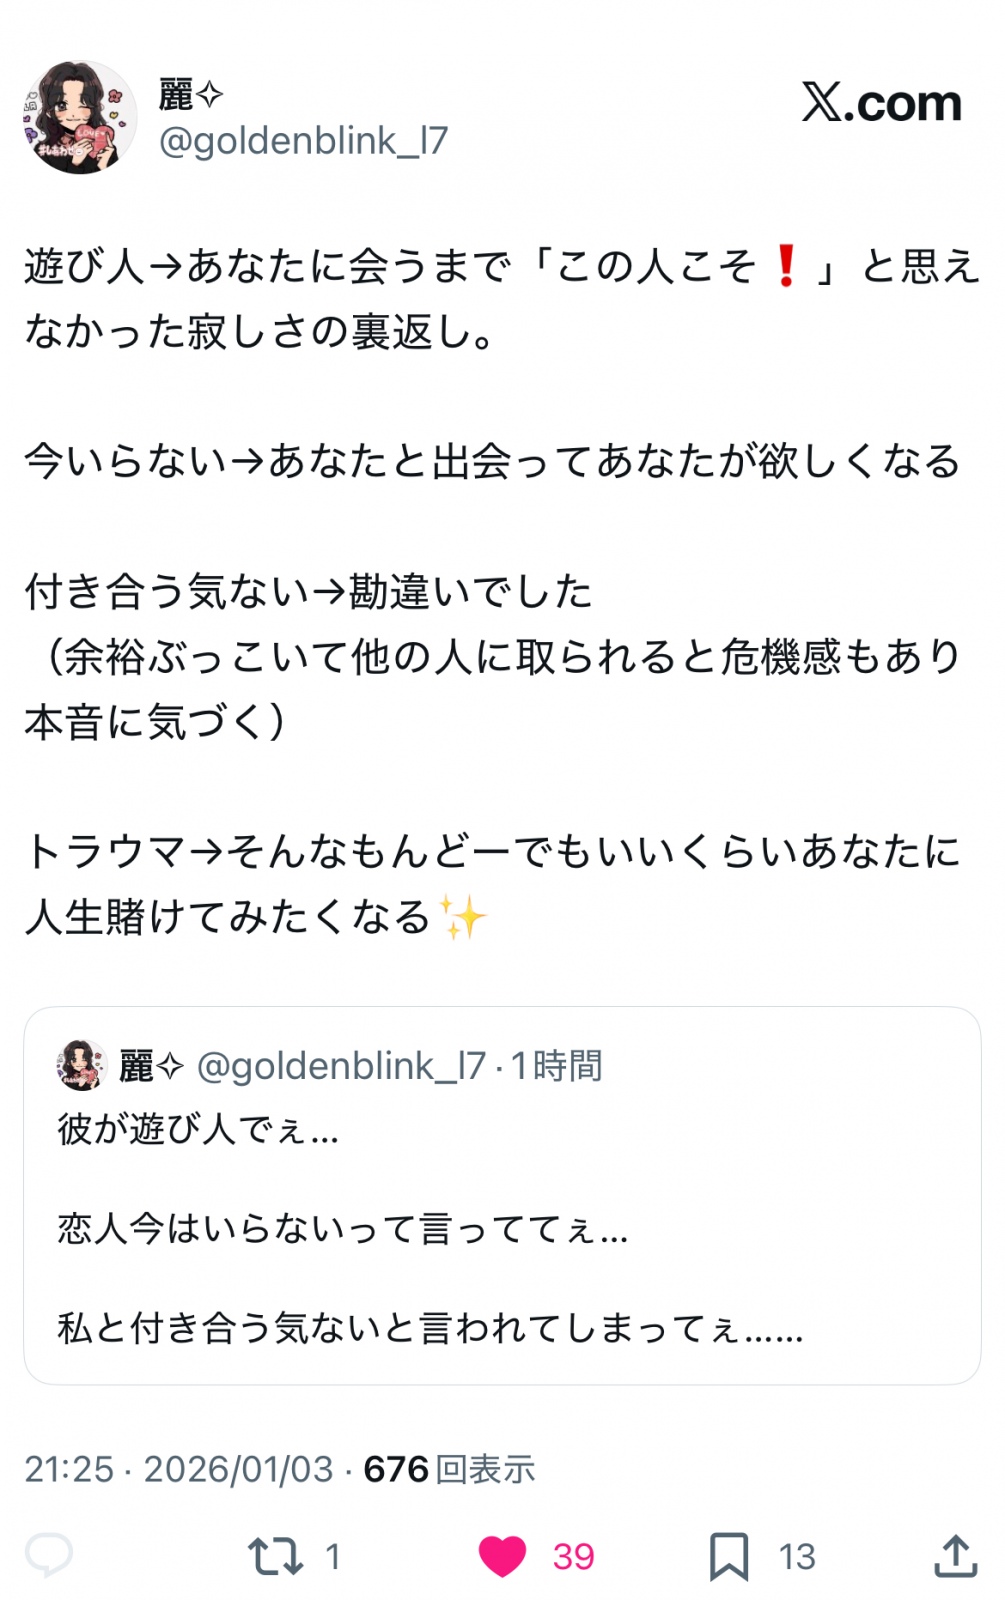1005x1600 pixels.
Task: Click the reply speech bubble icon
Action: (x=48, y=1555)
